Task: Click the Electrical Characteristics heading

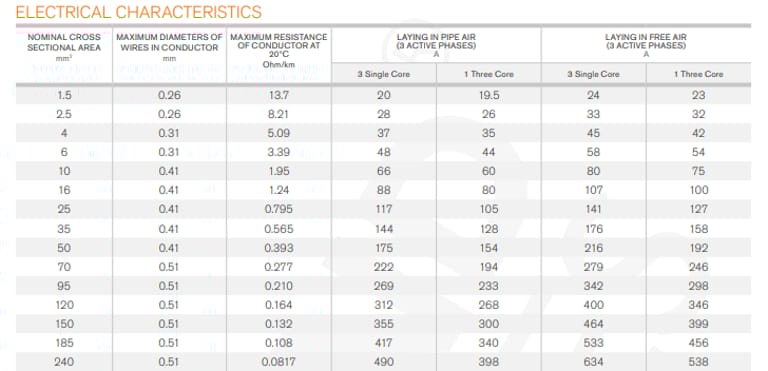Action: pyautogui.click(x=139, y=11)
